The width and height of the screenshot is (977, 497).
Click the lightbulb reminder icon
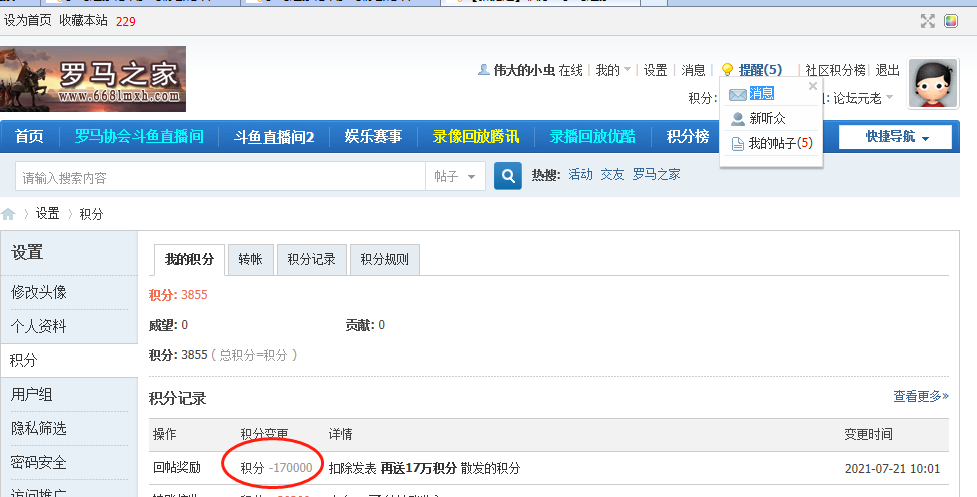[727, 70]
